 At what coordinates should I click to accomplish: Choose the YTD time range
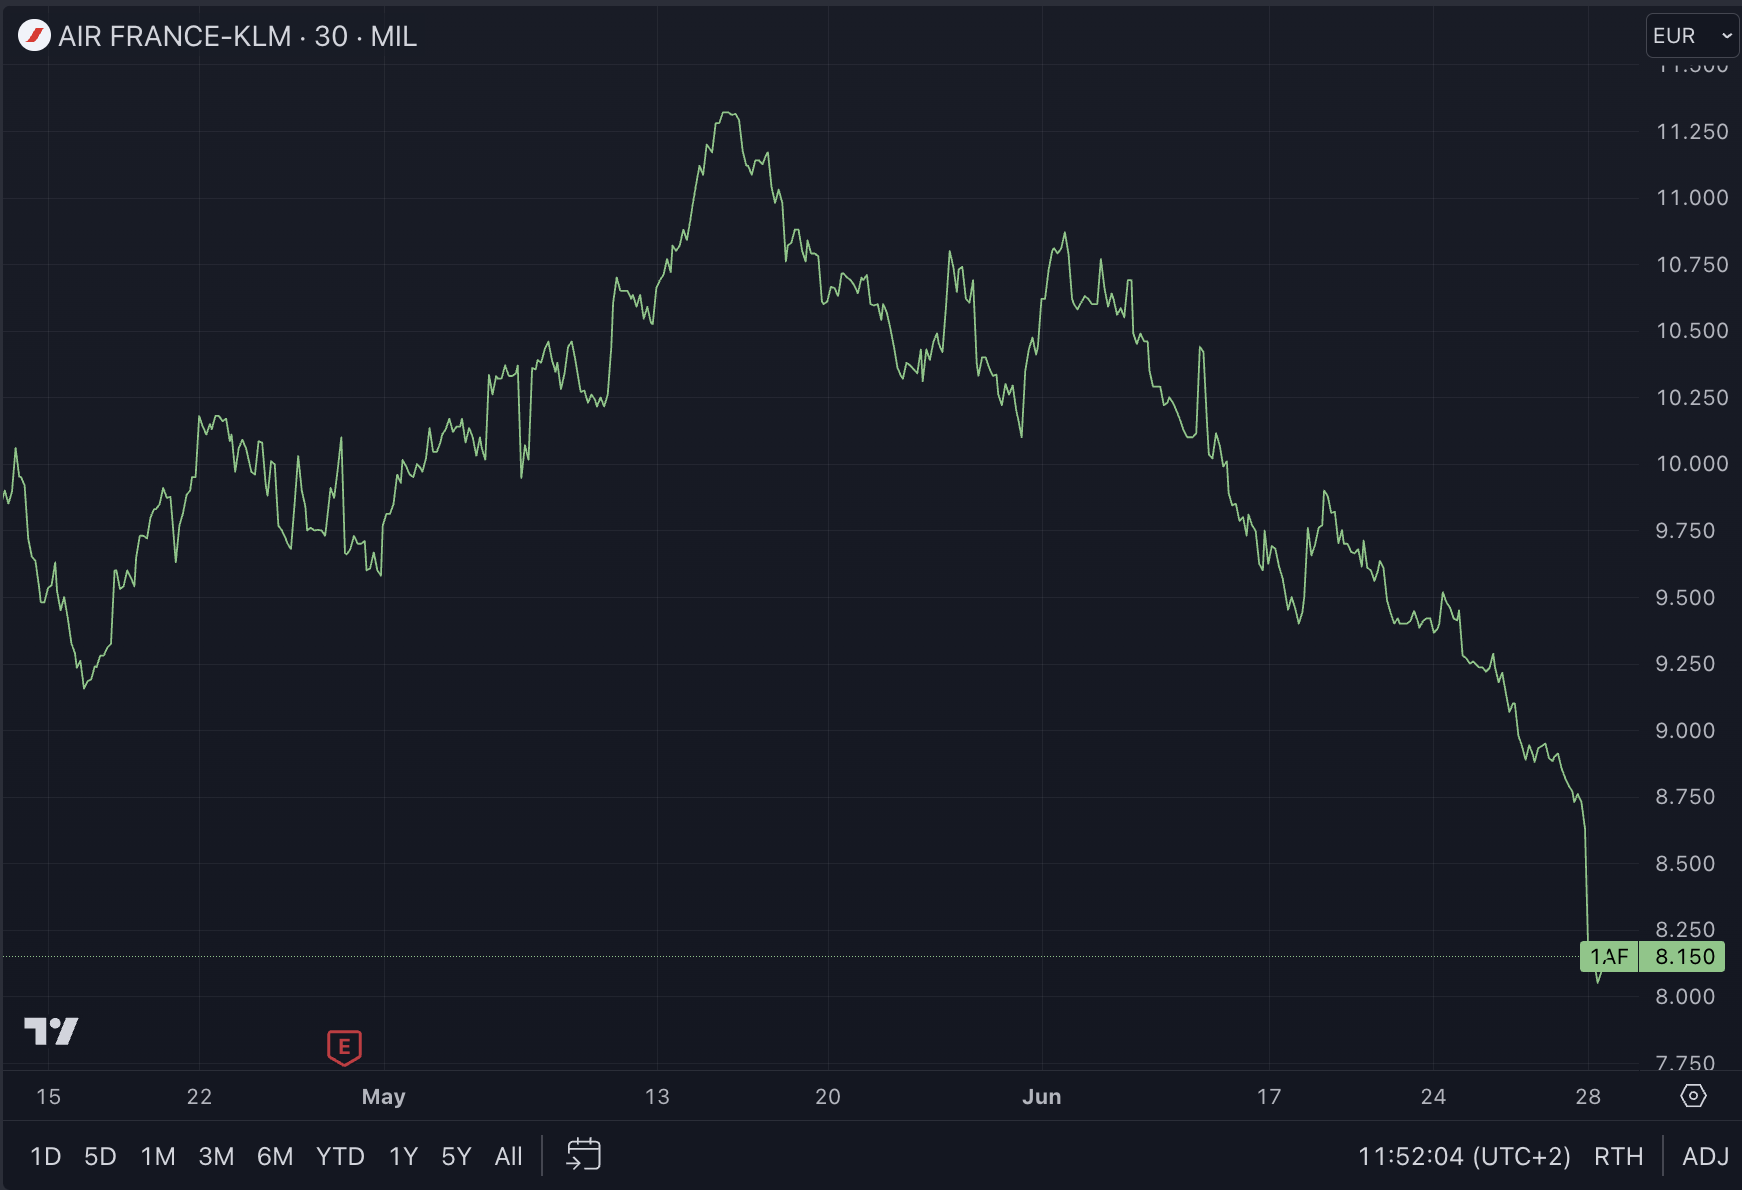340,1156
